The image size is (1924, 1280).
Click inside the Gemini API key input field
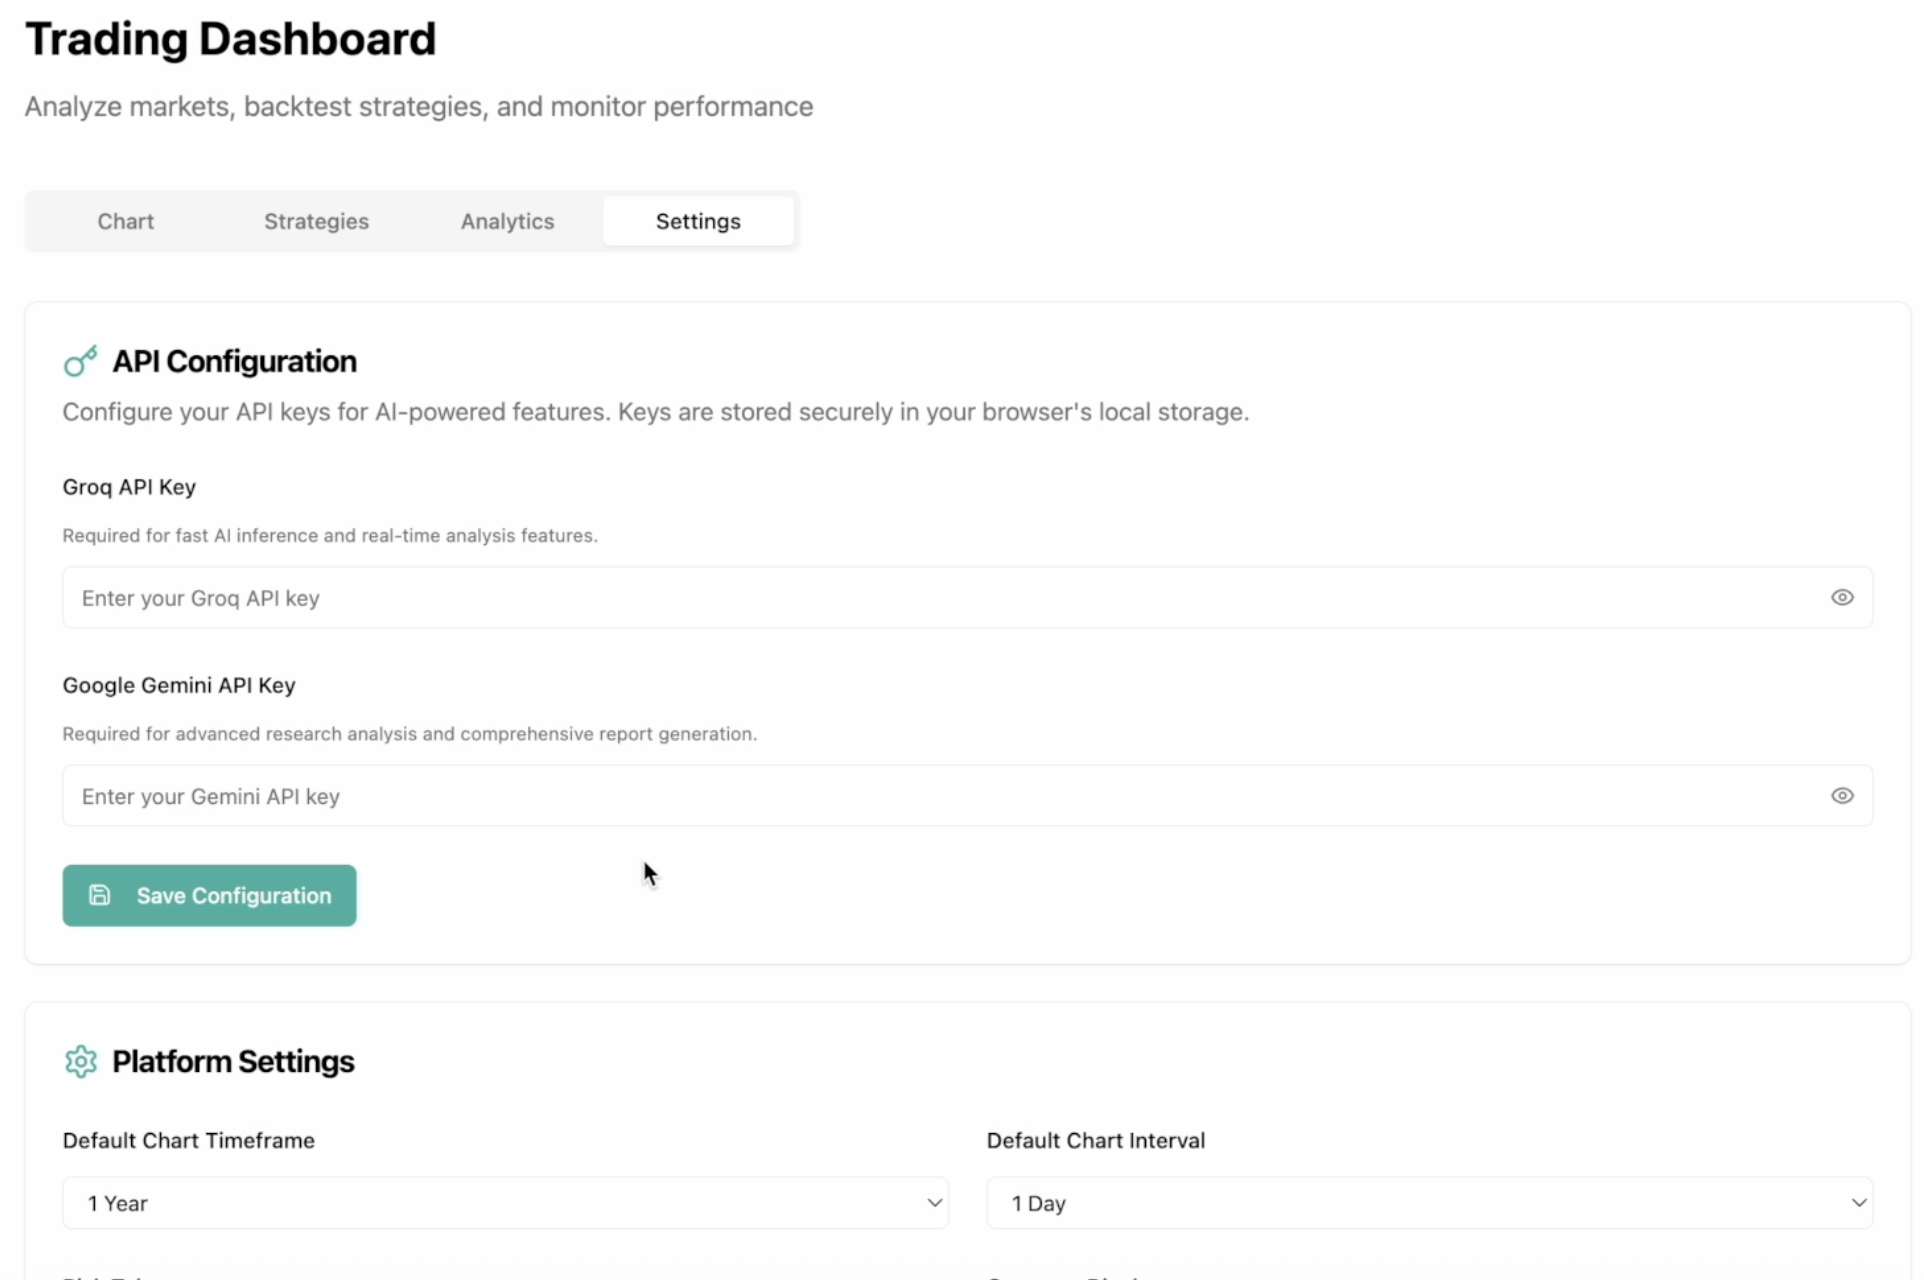(x=700, y=795)
